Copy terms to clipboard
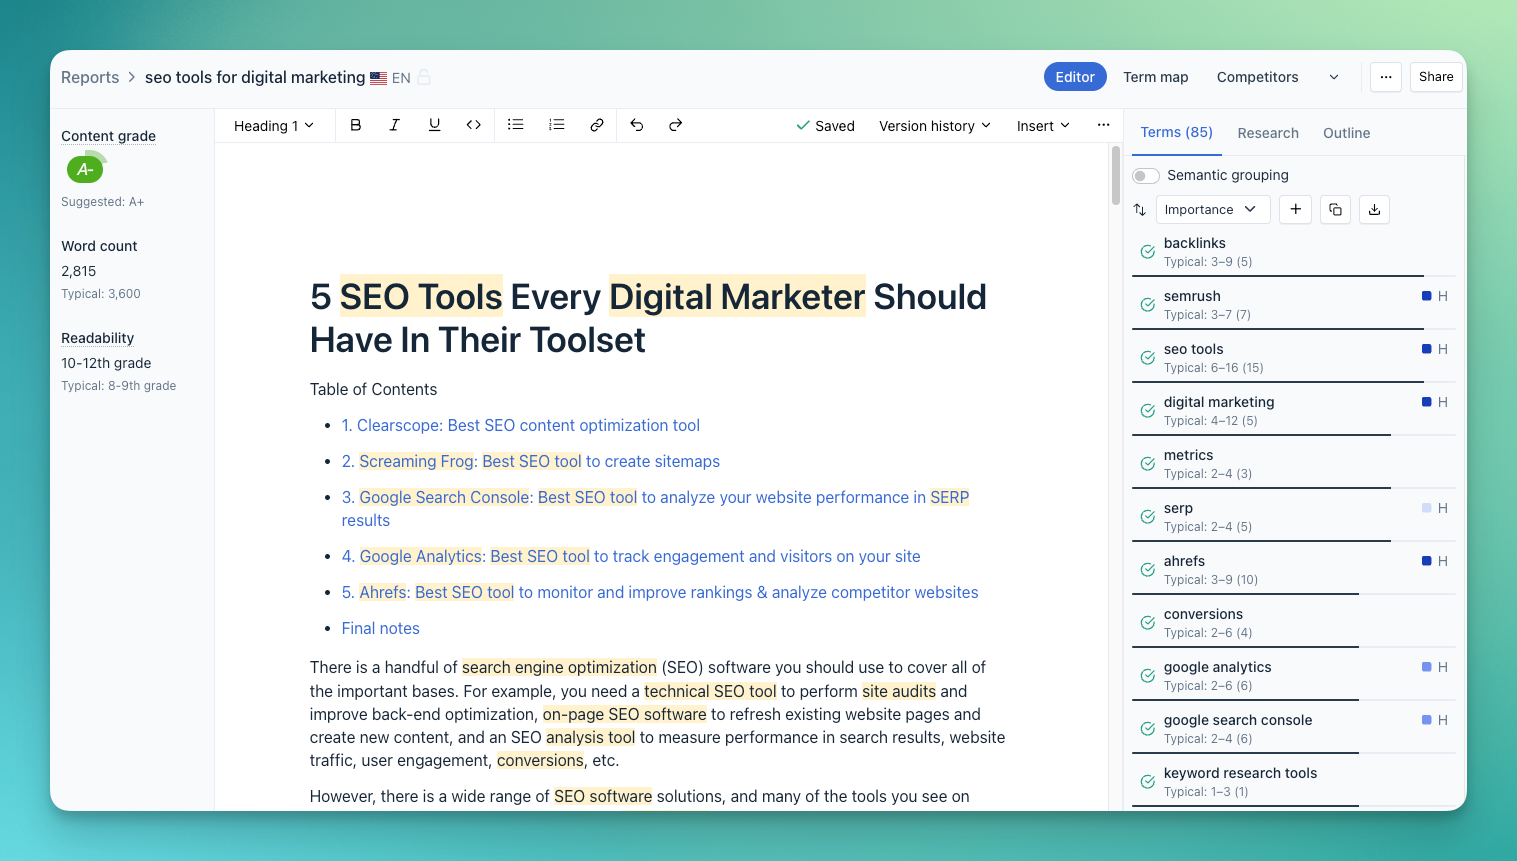This screenshot has width=1517, height=861. (x=1335, y=209)
